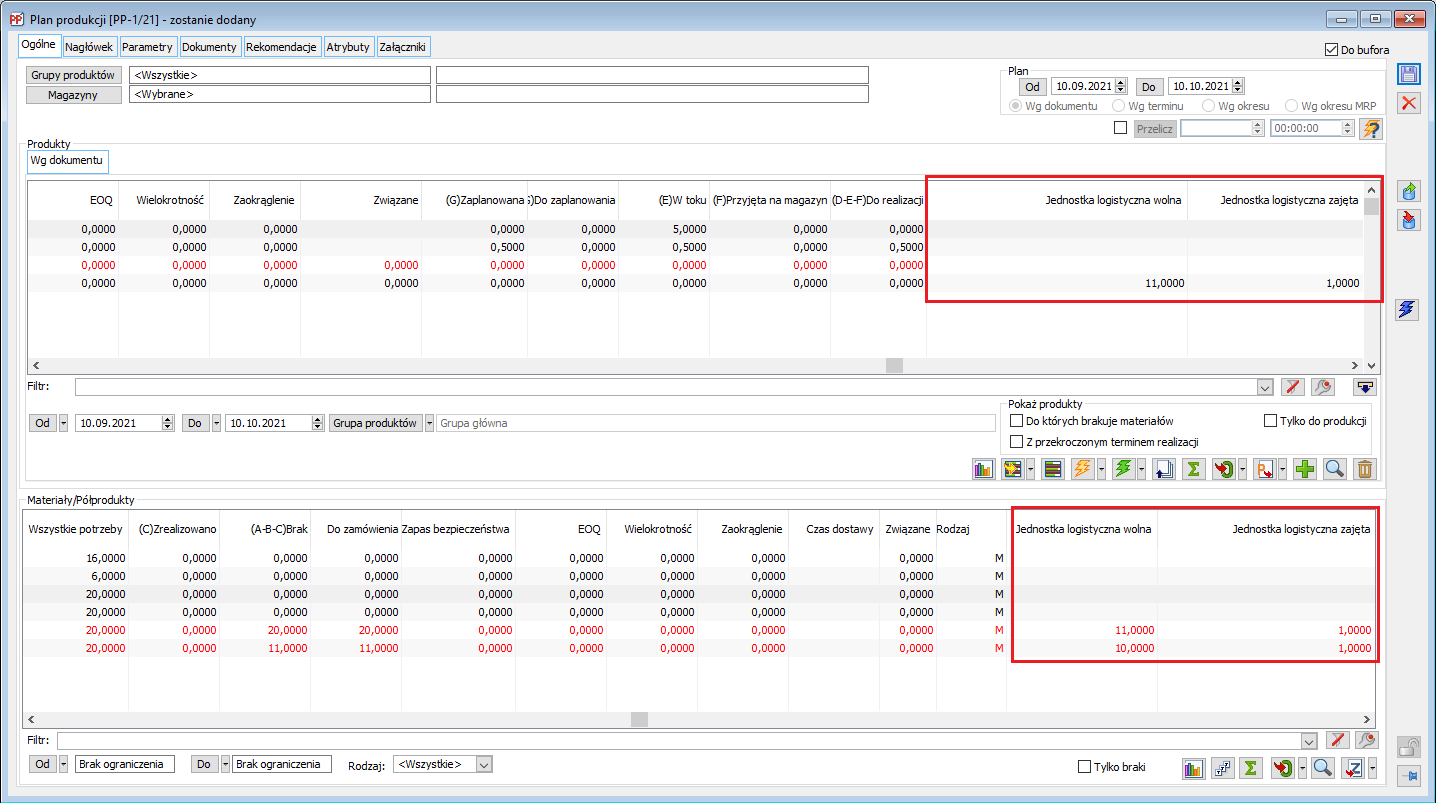Click the red filter funnel icon beside Produkty Filtr
Image resolution: width=1436 pixels, height=803 pixels.
tap(1293, 386)
